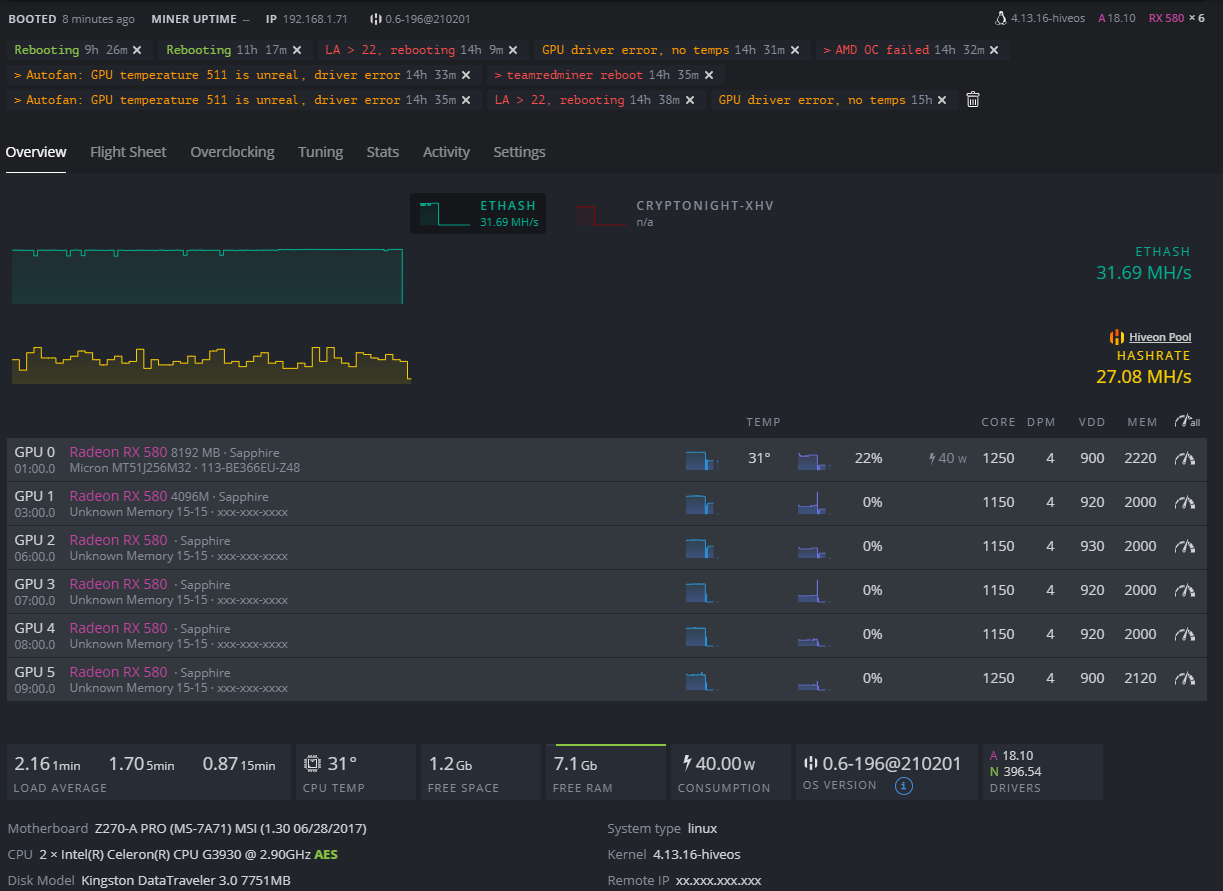Go to the Overclocking tab
This screenshot has width=1223, height=891.
[232, 152]
